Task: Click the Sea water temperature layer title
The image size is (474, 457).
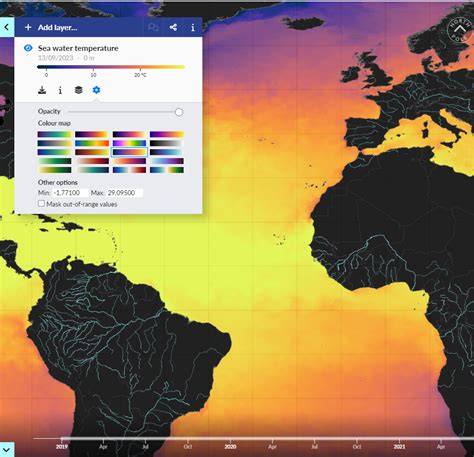Action: click(78, 48)
